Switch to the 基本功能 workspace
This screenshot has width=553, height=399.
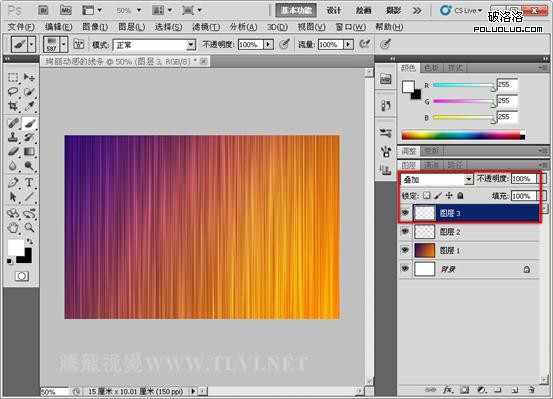[296, 11]
